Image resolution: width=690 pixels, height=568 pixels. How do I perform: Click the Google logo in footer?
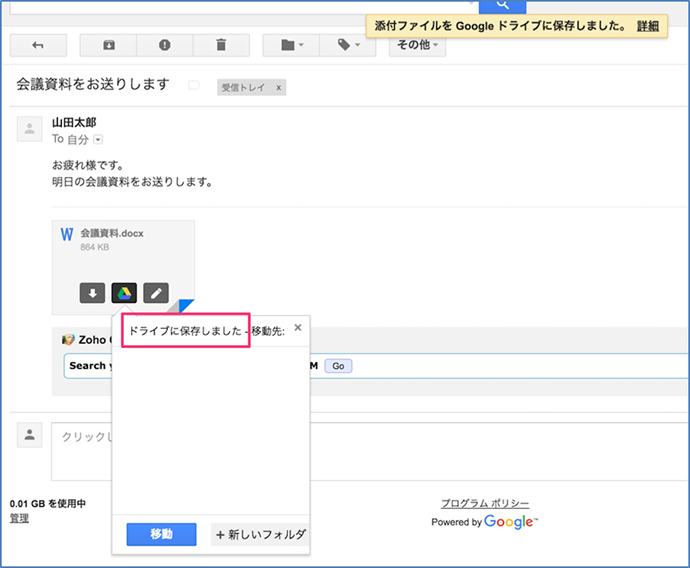click(x=510, y=522)
